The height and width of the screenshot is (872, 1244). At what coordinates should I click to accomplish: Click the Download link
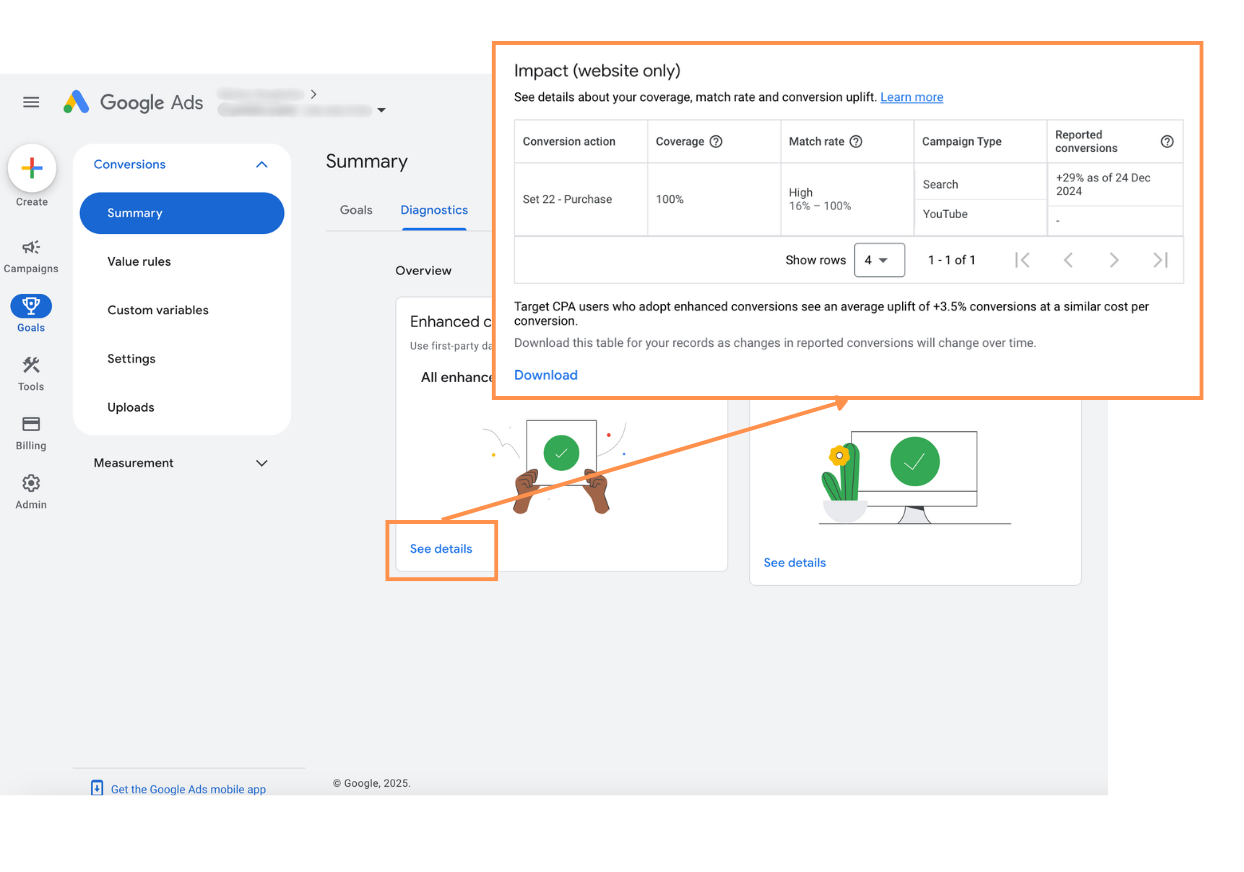pyautogui.click(x=546, y=375)
